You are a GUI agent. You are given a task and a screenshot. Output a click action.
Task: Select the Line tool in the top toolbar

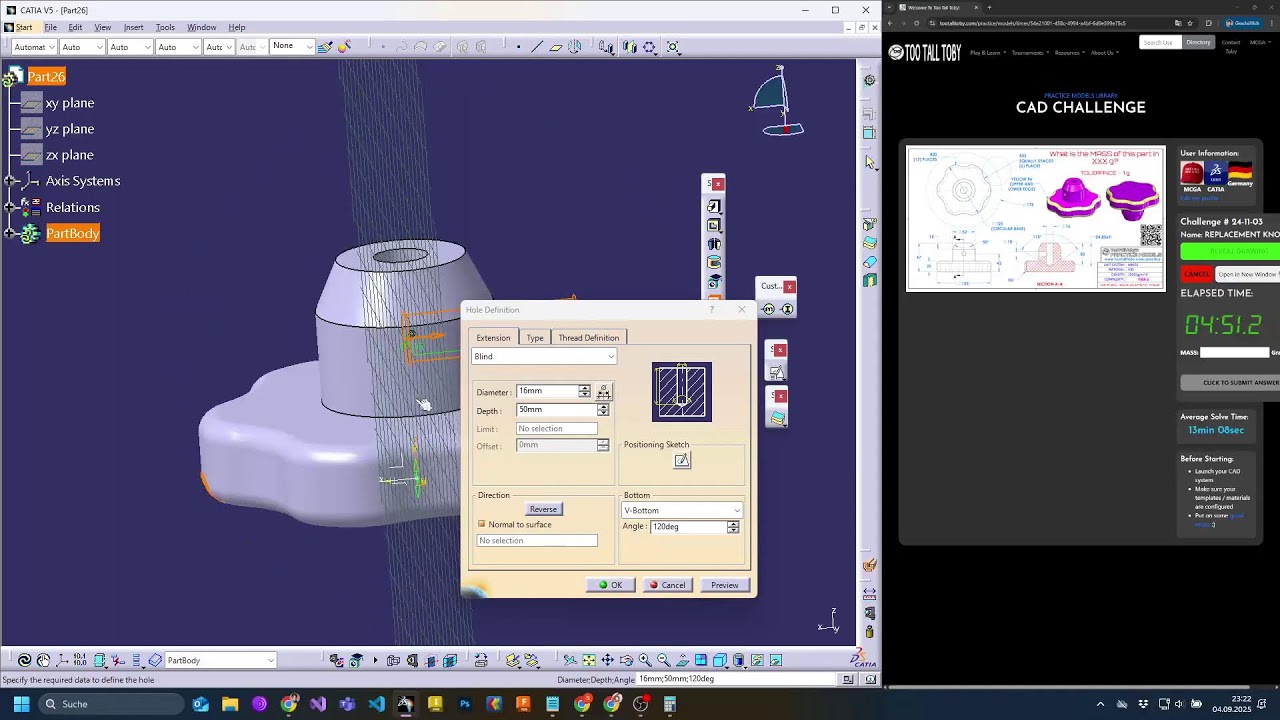click(x=537, y=47)
